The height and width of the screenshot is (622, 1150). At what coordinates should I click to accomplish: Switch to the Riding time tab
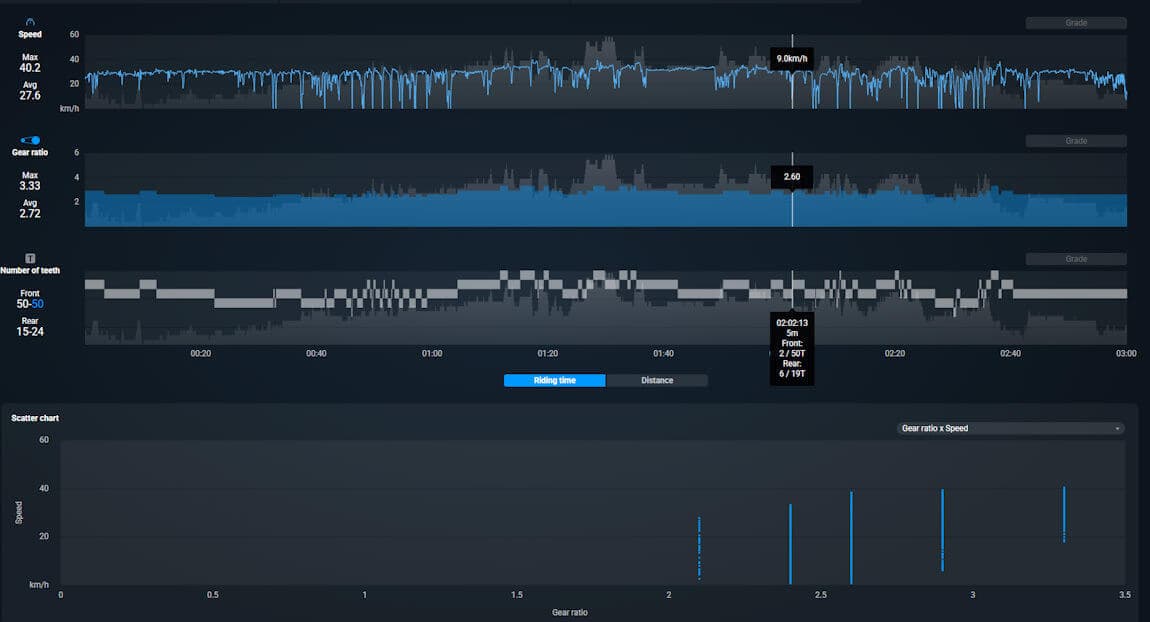tap(554, 380)
